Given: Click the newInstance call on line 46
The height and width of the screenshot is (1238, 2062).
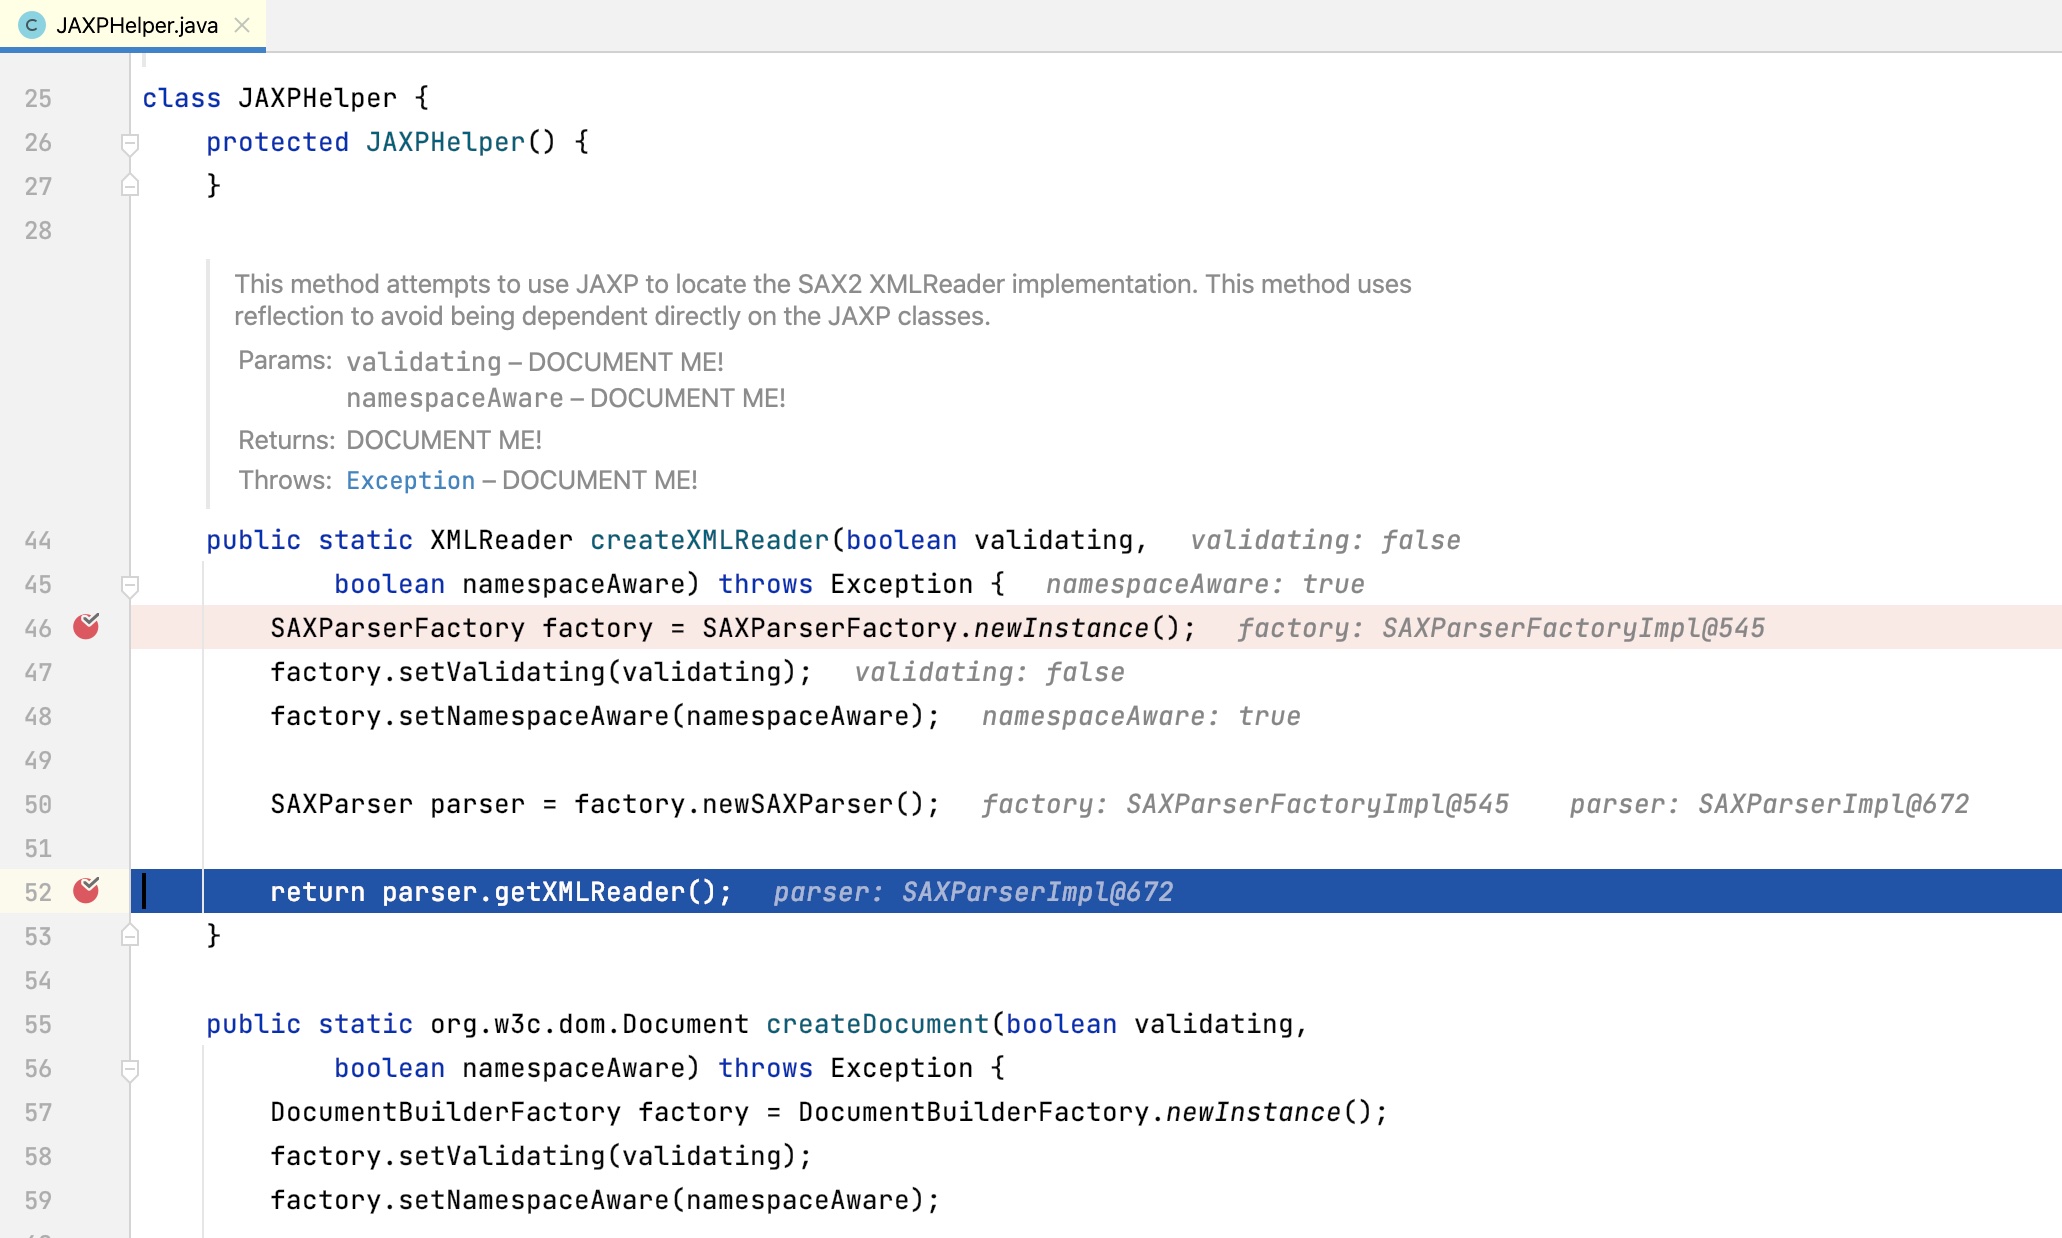Looking at the screenshot, I should 1061,628.
